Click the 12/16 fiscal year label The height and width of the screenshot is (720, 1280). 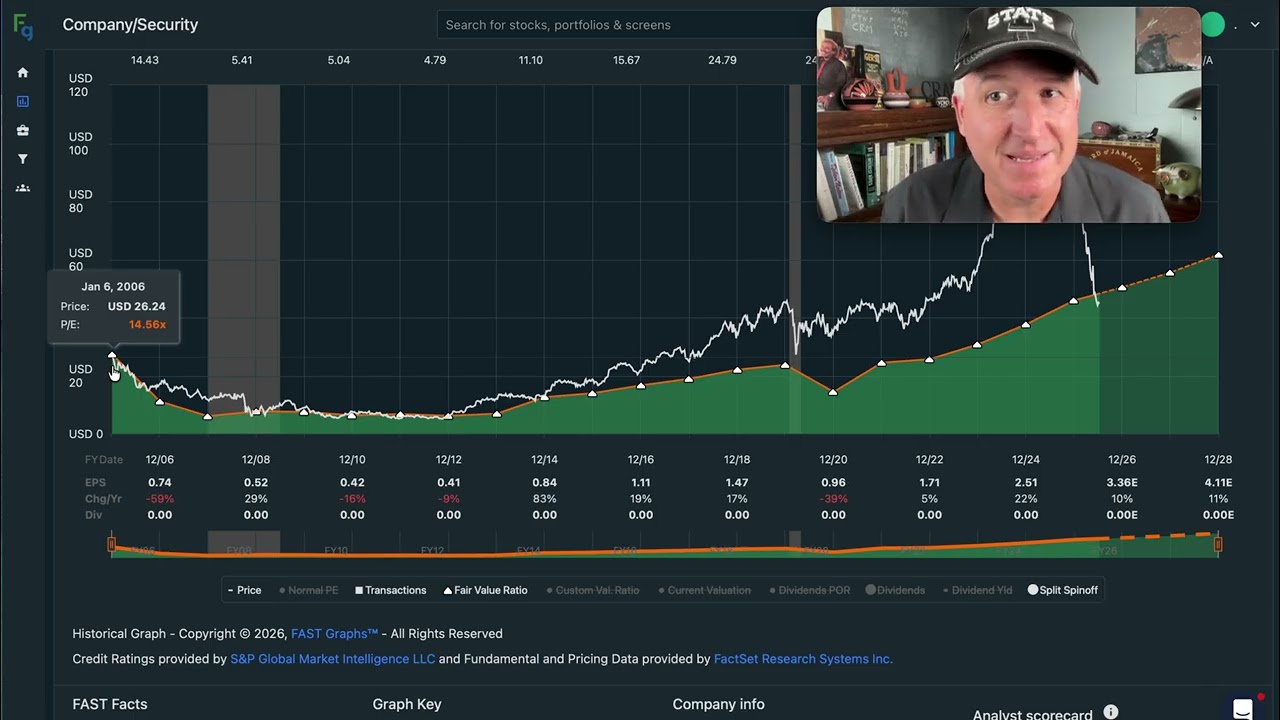[641, 460]
